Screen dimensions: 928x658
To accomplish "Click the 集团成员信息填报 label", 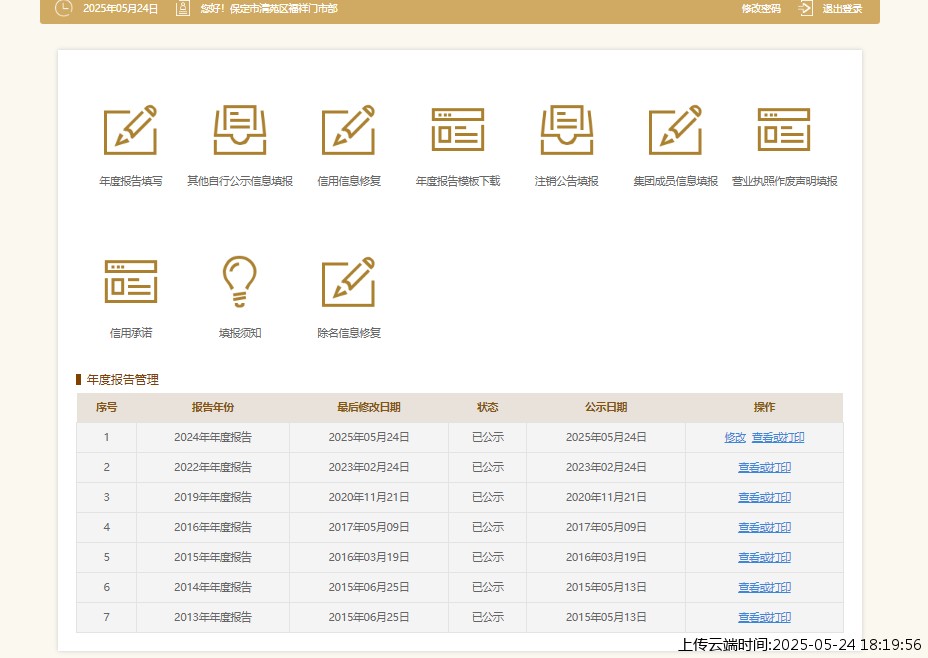I will (675, 181).
